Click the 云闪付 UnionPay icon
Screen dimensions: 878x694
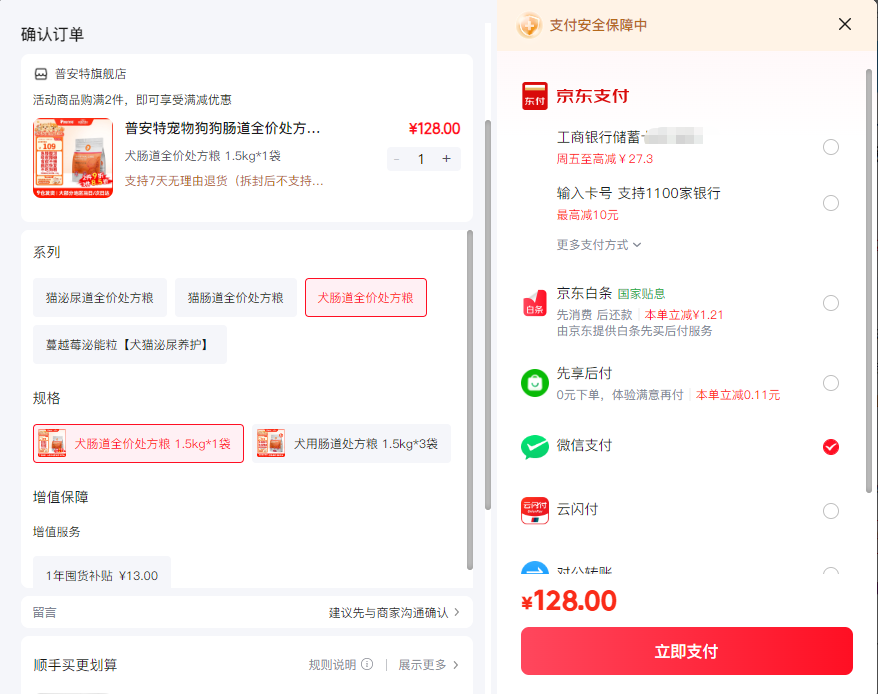click(535, 510)
